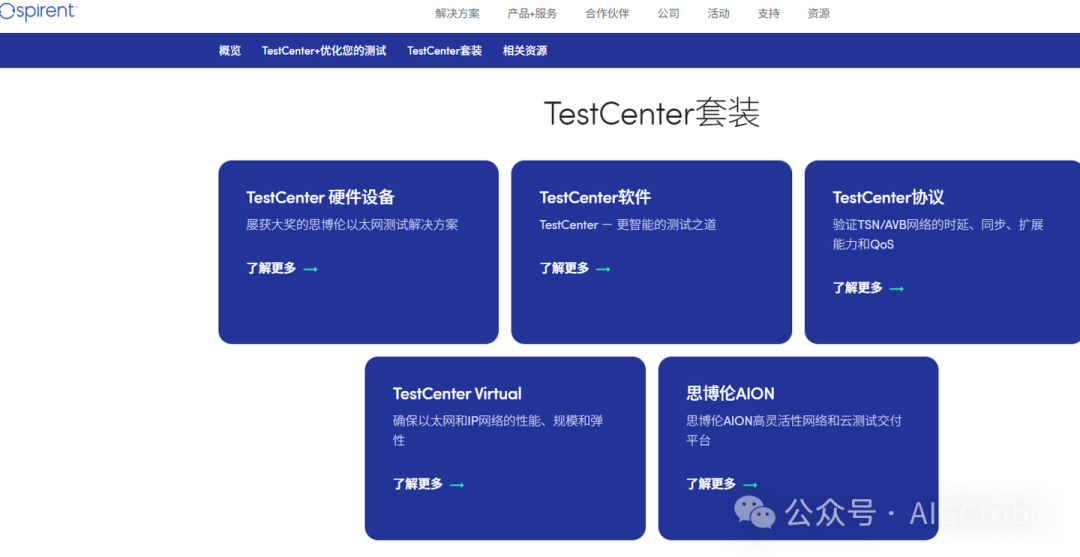Click the TestCenter套装 page heading
This screenshot has width=1080, height=557.
652,113
